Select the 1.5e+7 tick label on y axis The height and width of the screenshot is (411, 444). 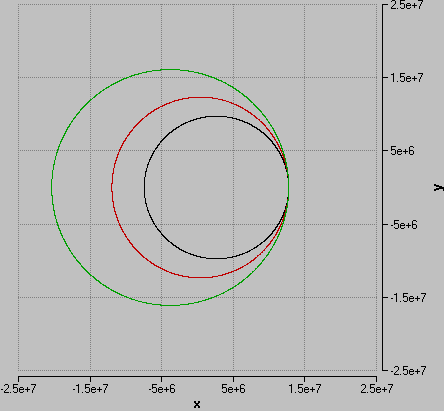tap(407, 78)
